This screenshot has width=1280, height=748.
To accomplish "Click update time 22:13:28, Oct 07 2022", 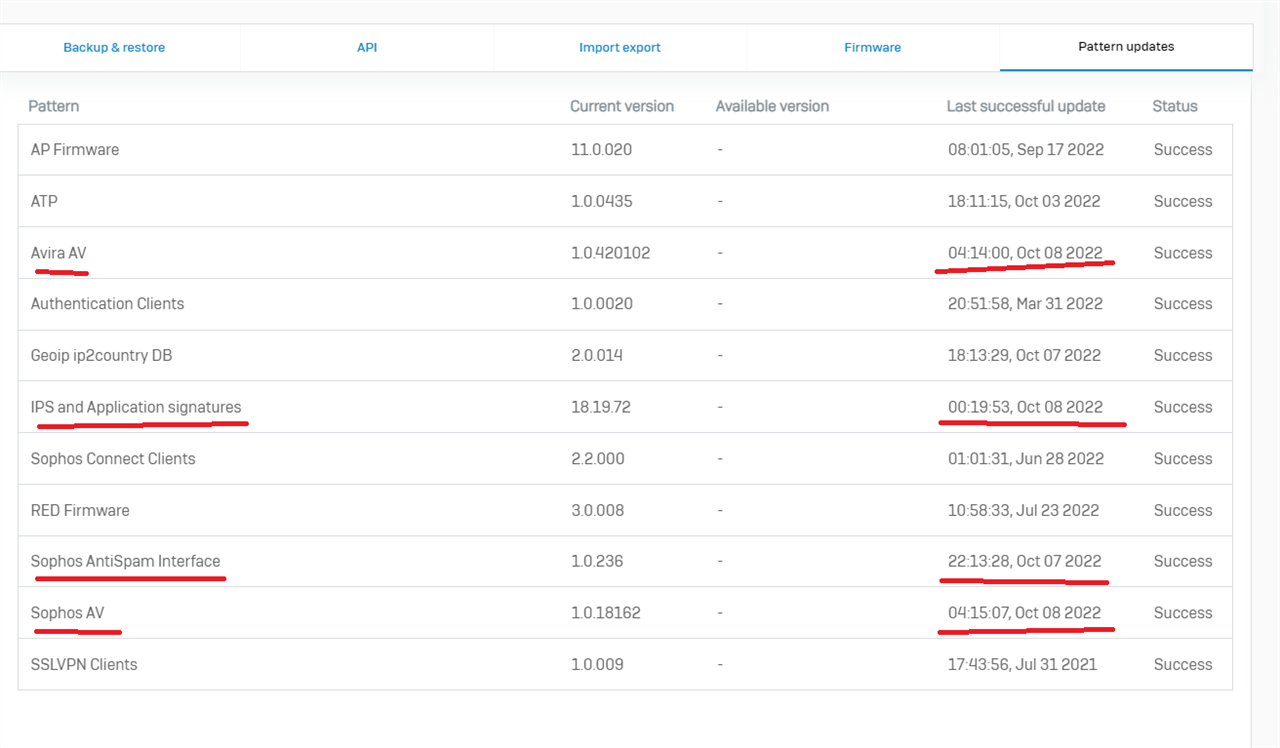I will [x=1025, y=561].
